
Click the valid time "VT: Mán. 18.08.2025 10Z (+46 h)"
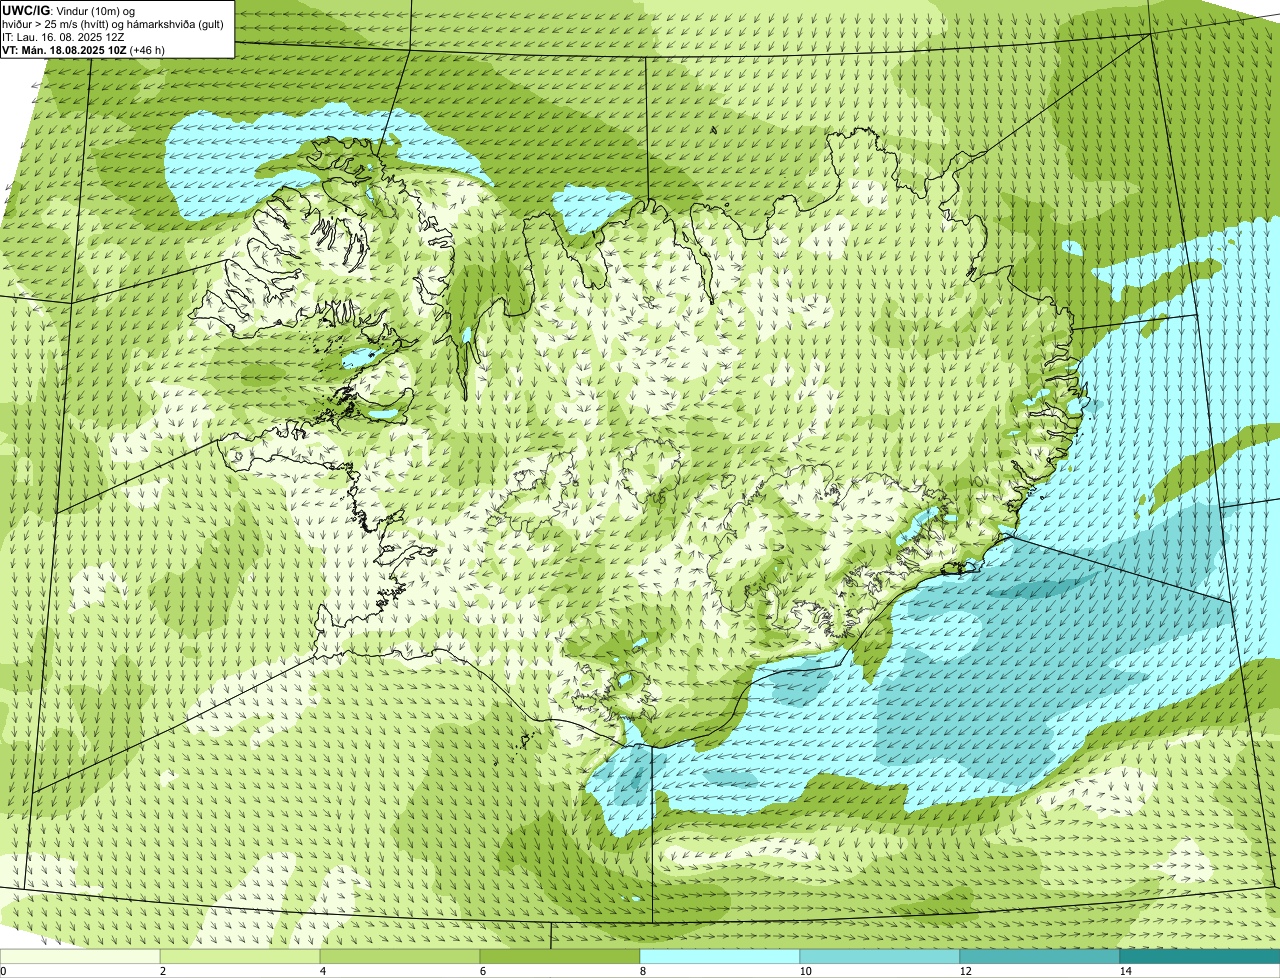point(83,50)
